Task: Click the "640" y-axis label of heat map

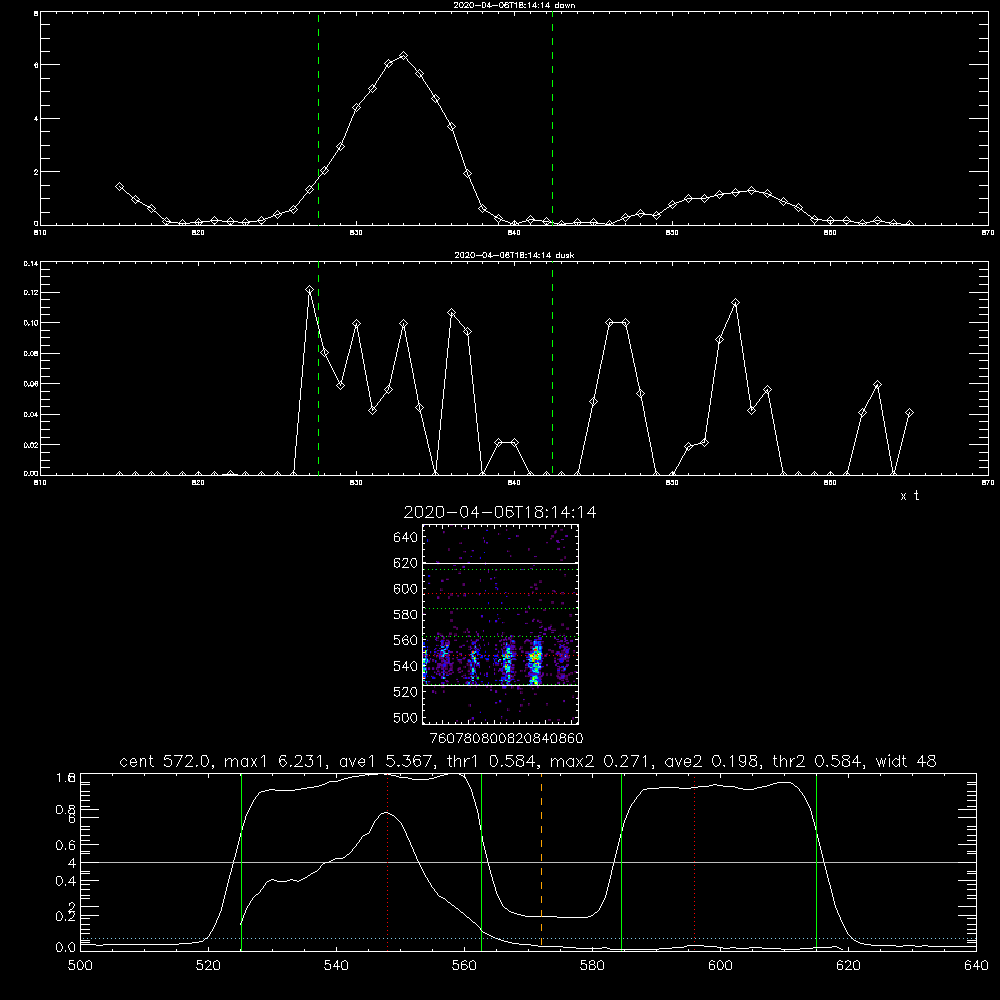Action: (406, 537)
